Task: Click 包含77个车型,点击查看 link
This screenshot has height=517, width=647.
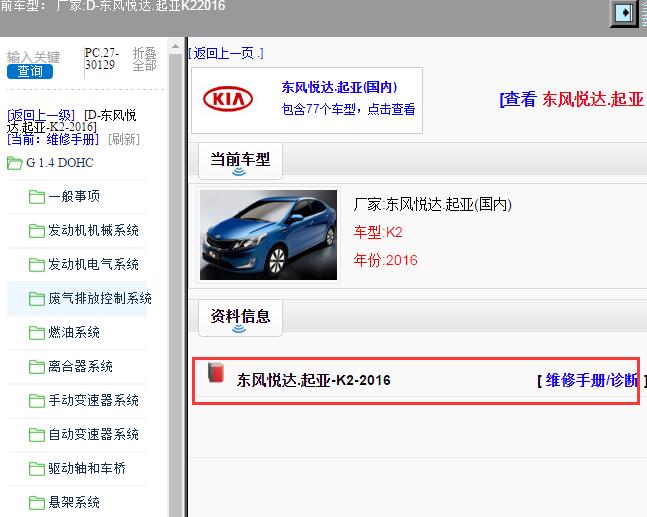Action: click(348, 109)
